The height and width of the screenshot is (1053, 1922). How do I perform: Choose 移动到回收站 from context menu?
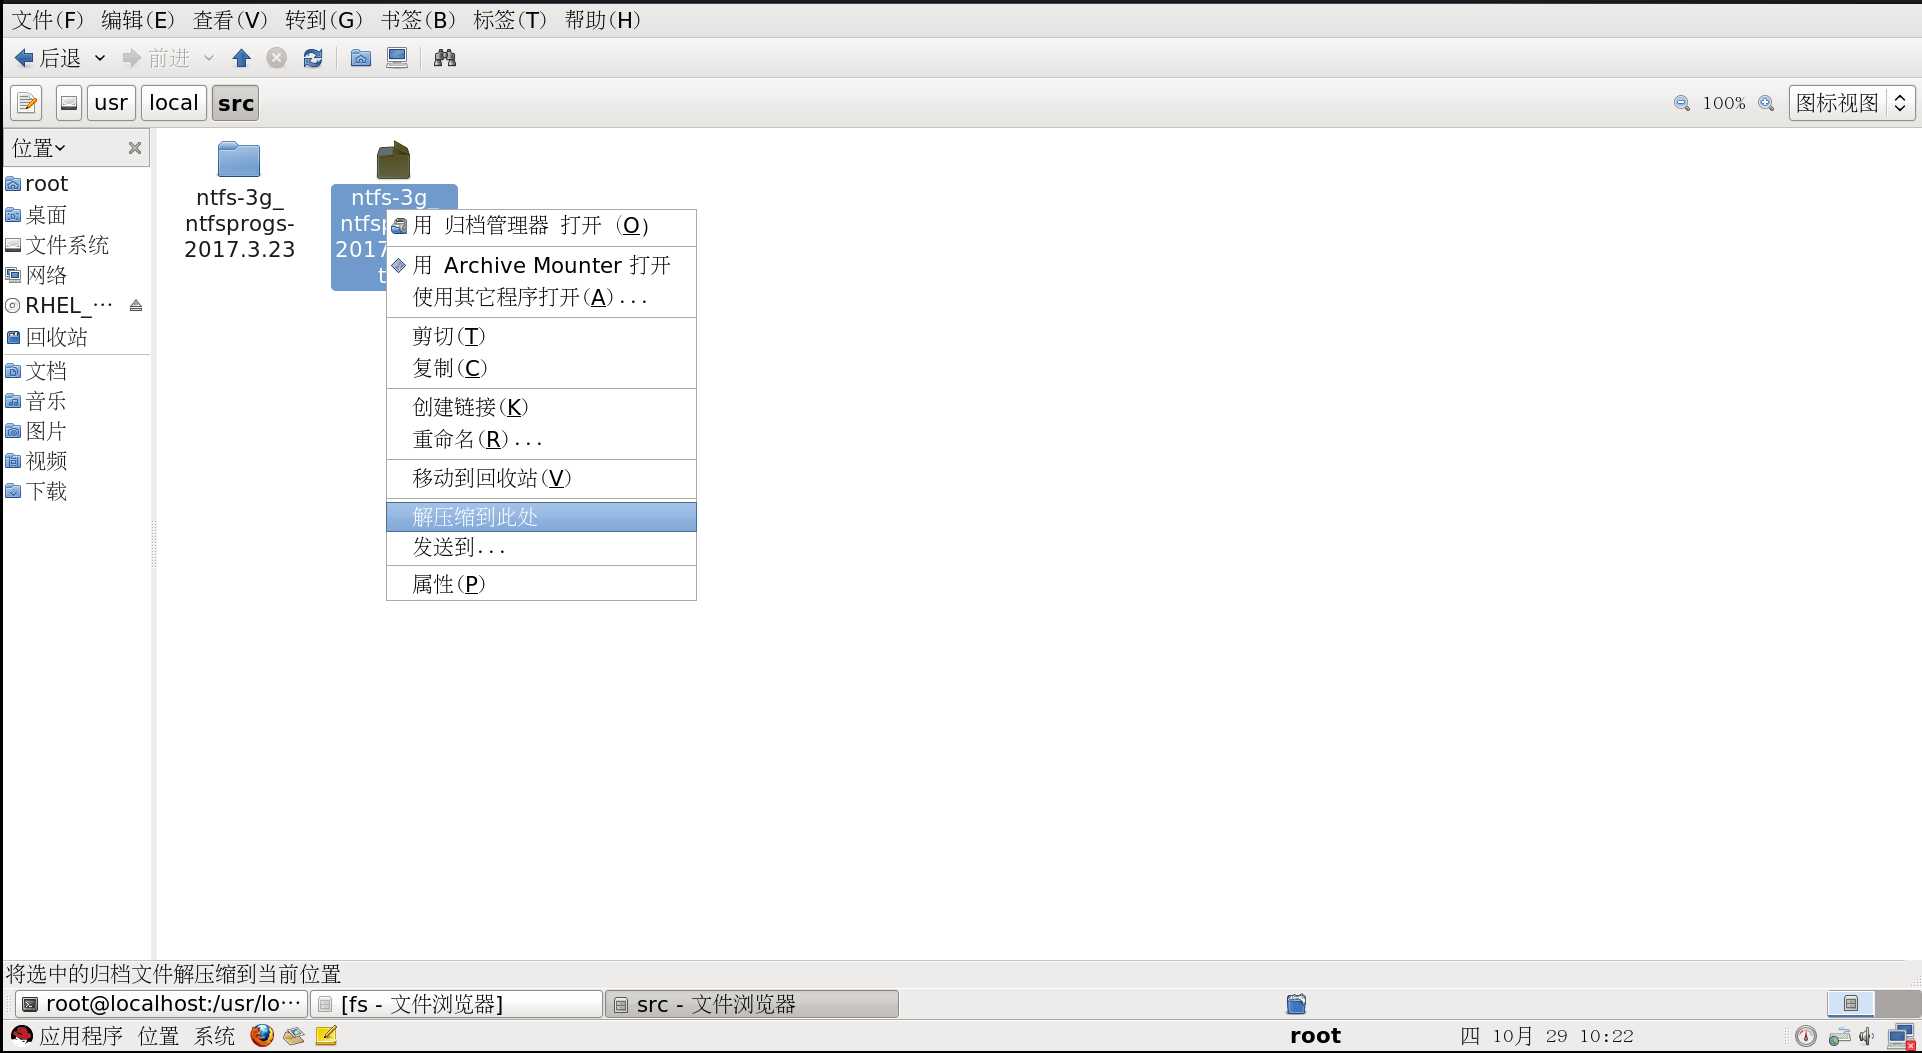point(541,478)
